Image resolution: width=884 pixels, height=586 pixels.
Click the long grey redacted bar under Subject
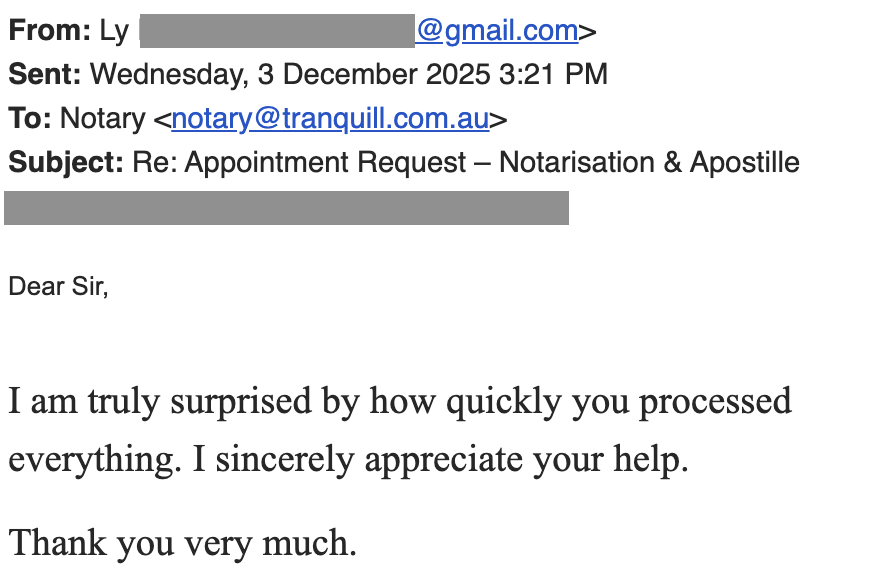[287, 208]
